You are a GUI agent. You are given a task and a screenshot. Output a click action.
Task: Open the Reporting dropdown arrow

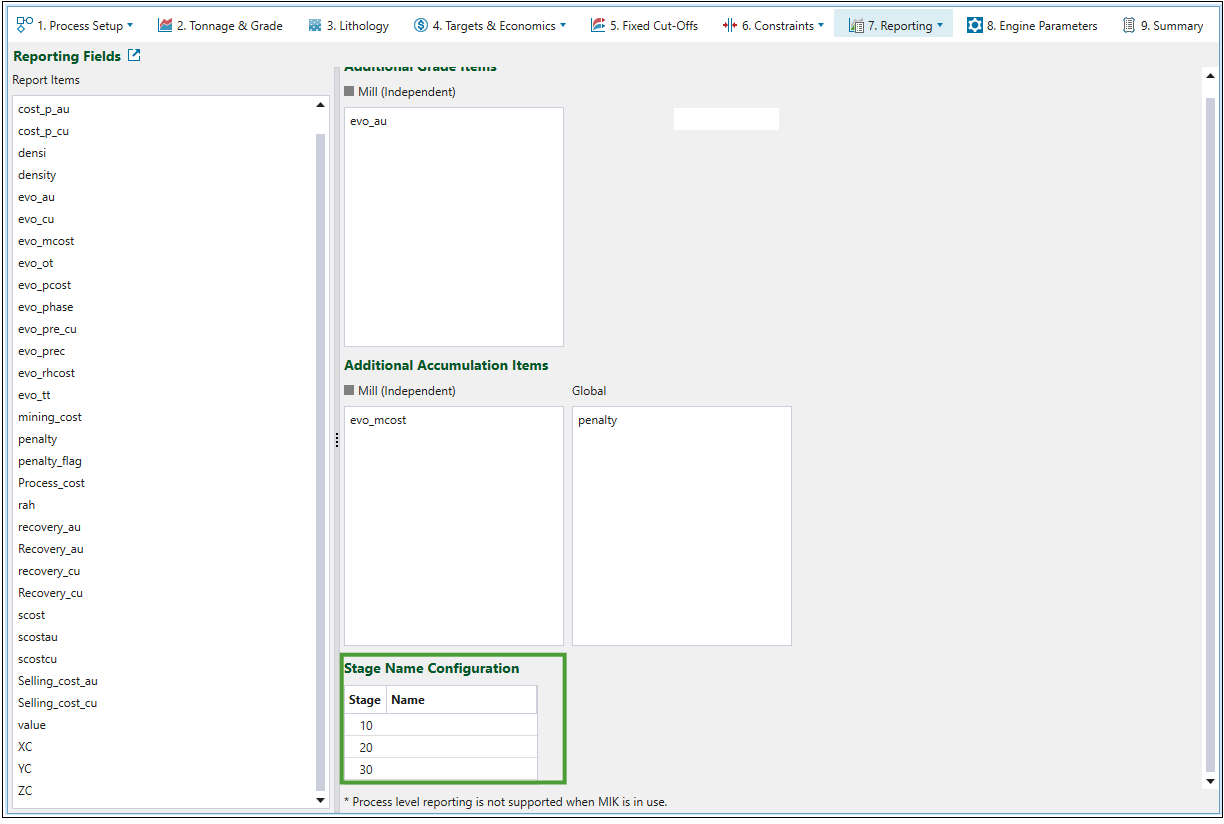[940, 25]
